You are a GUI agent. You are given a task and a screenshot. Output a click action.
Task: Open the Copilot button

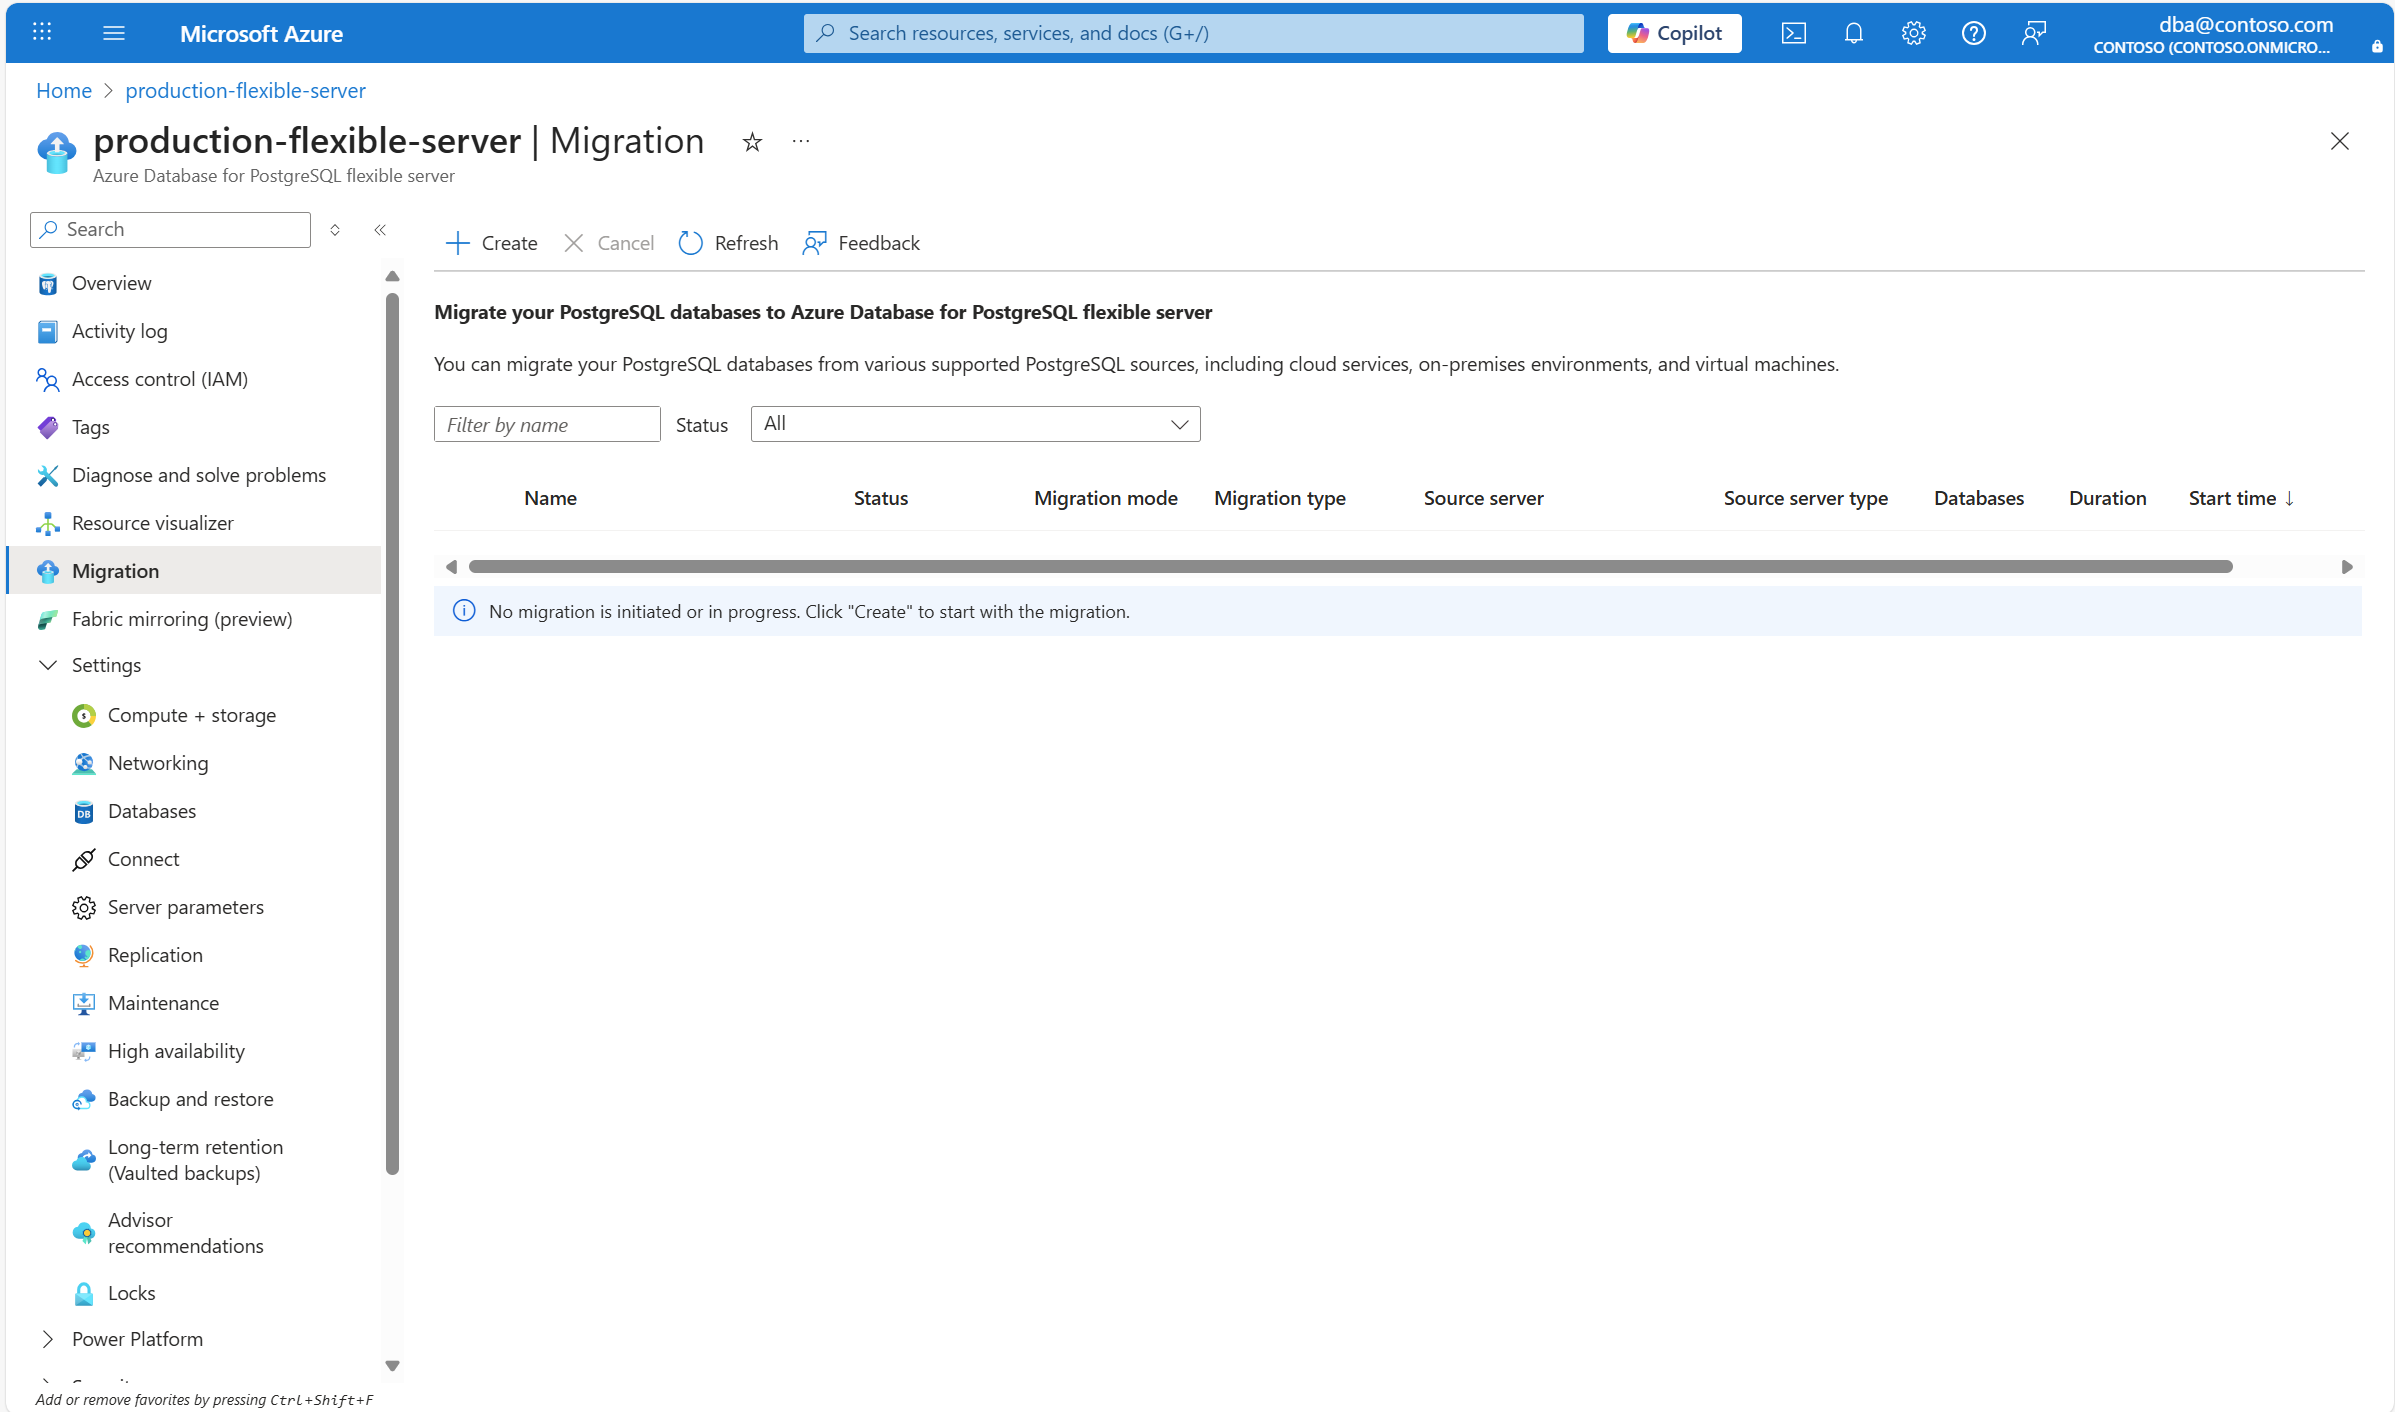pos(1674,33)
